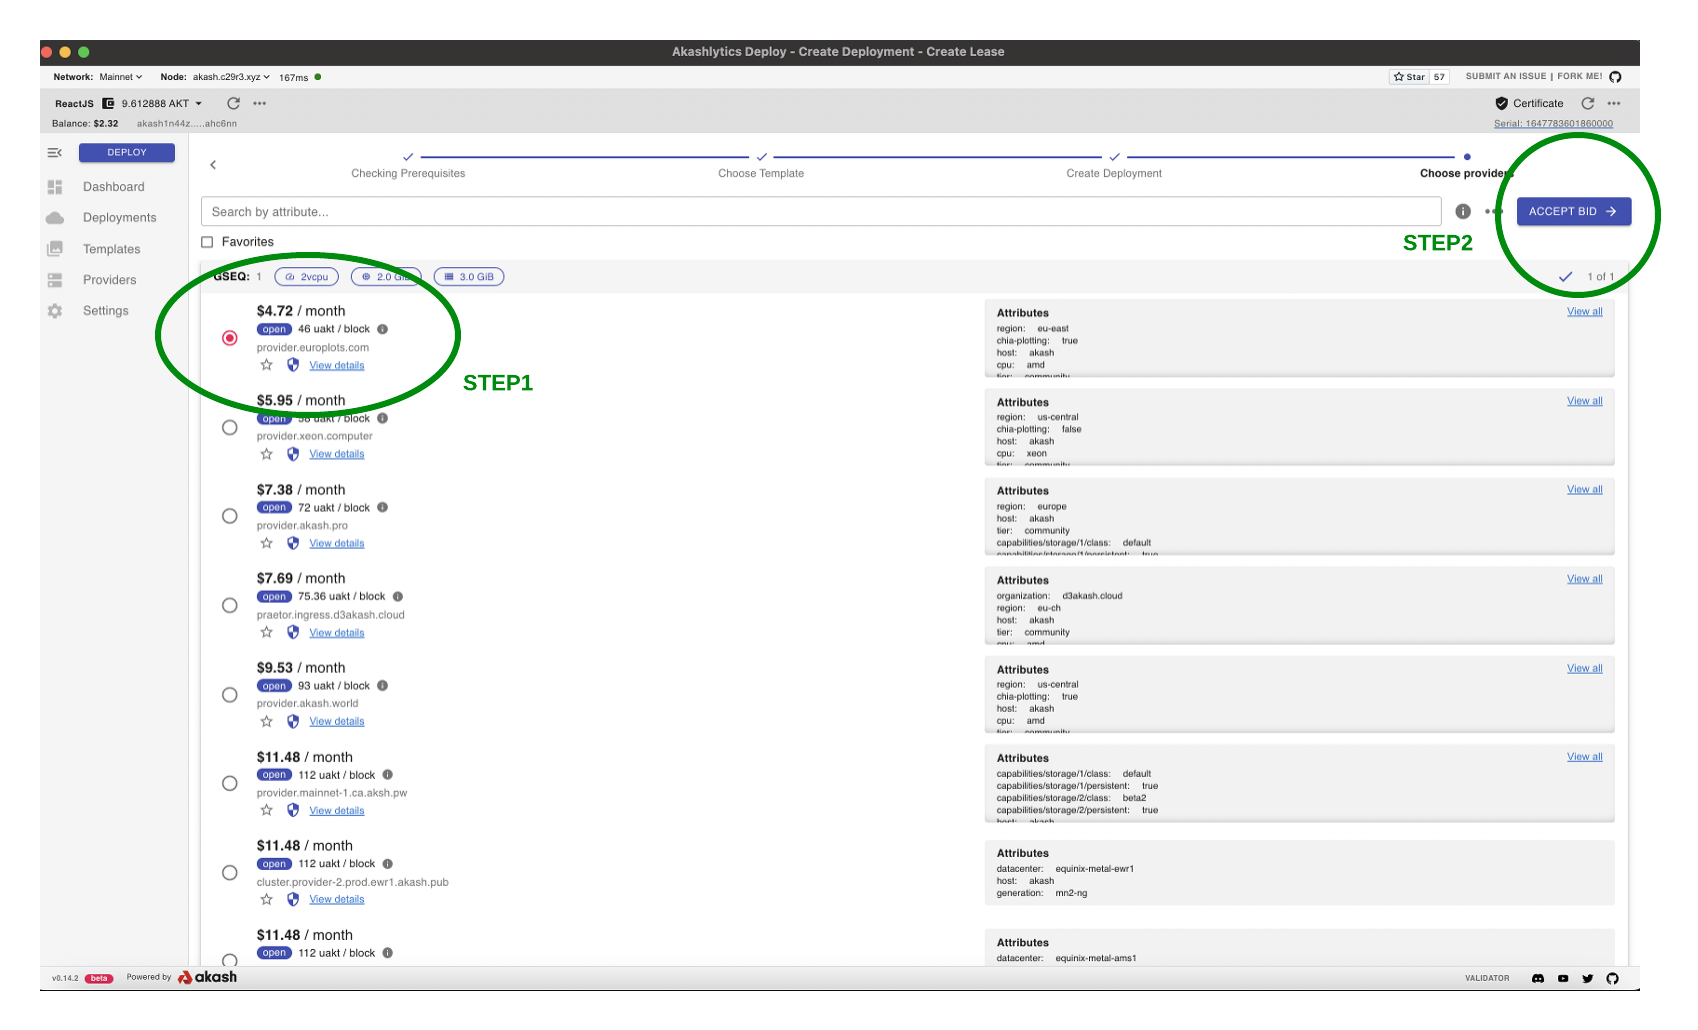Select the provider.europlots.com bid radio
1698x1030 pixels.
click(230, 338)
